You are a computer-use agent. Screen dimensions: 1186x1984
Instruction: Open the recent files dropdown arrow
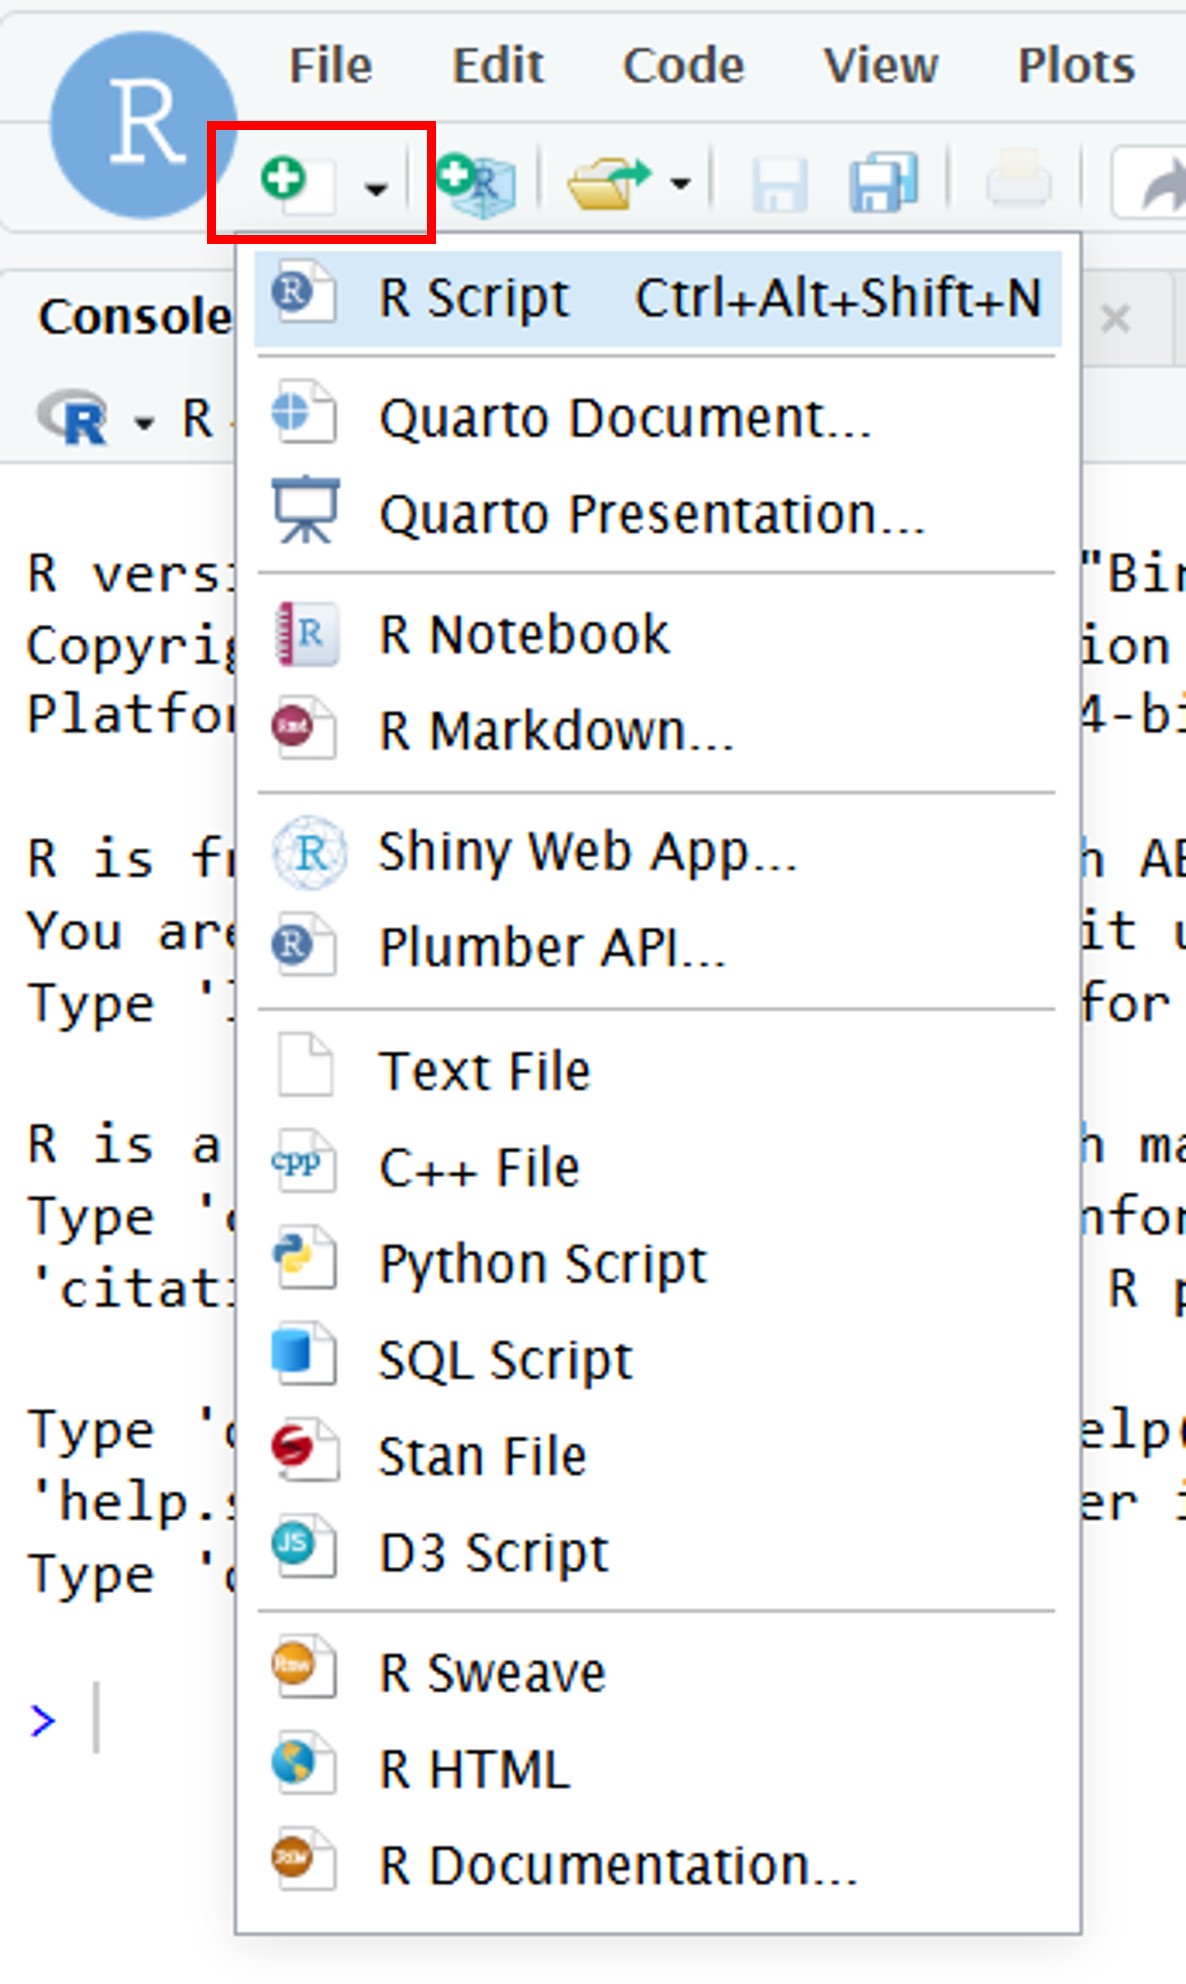pyautogui.click(x=681, y=184)
